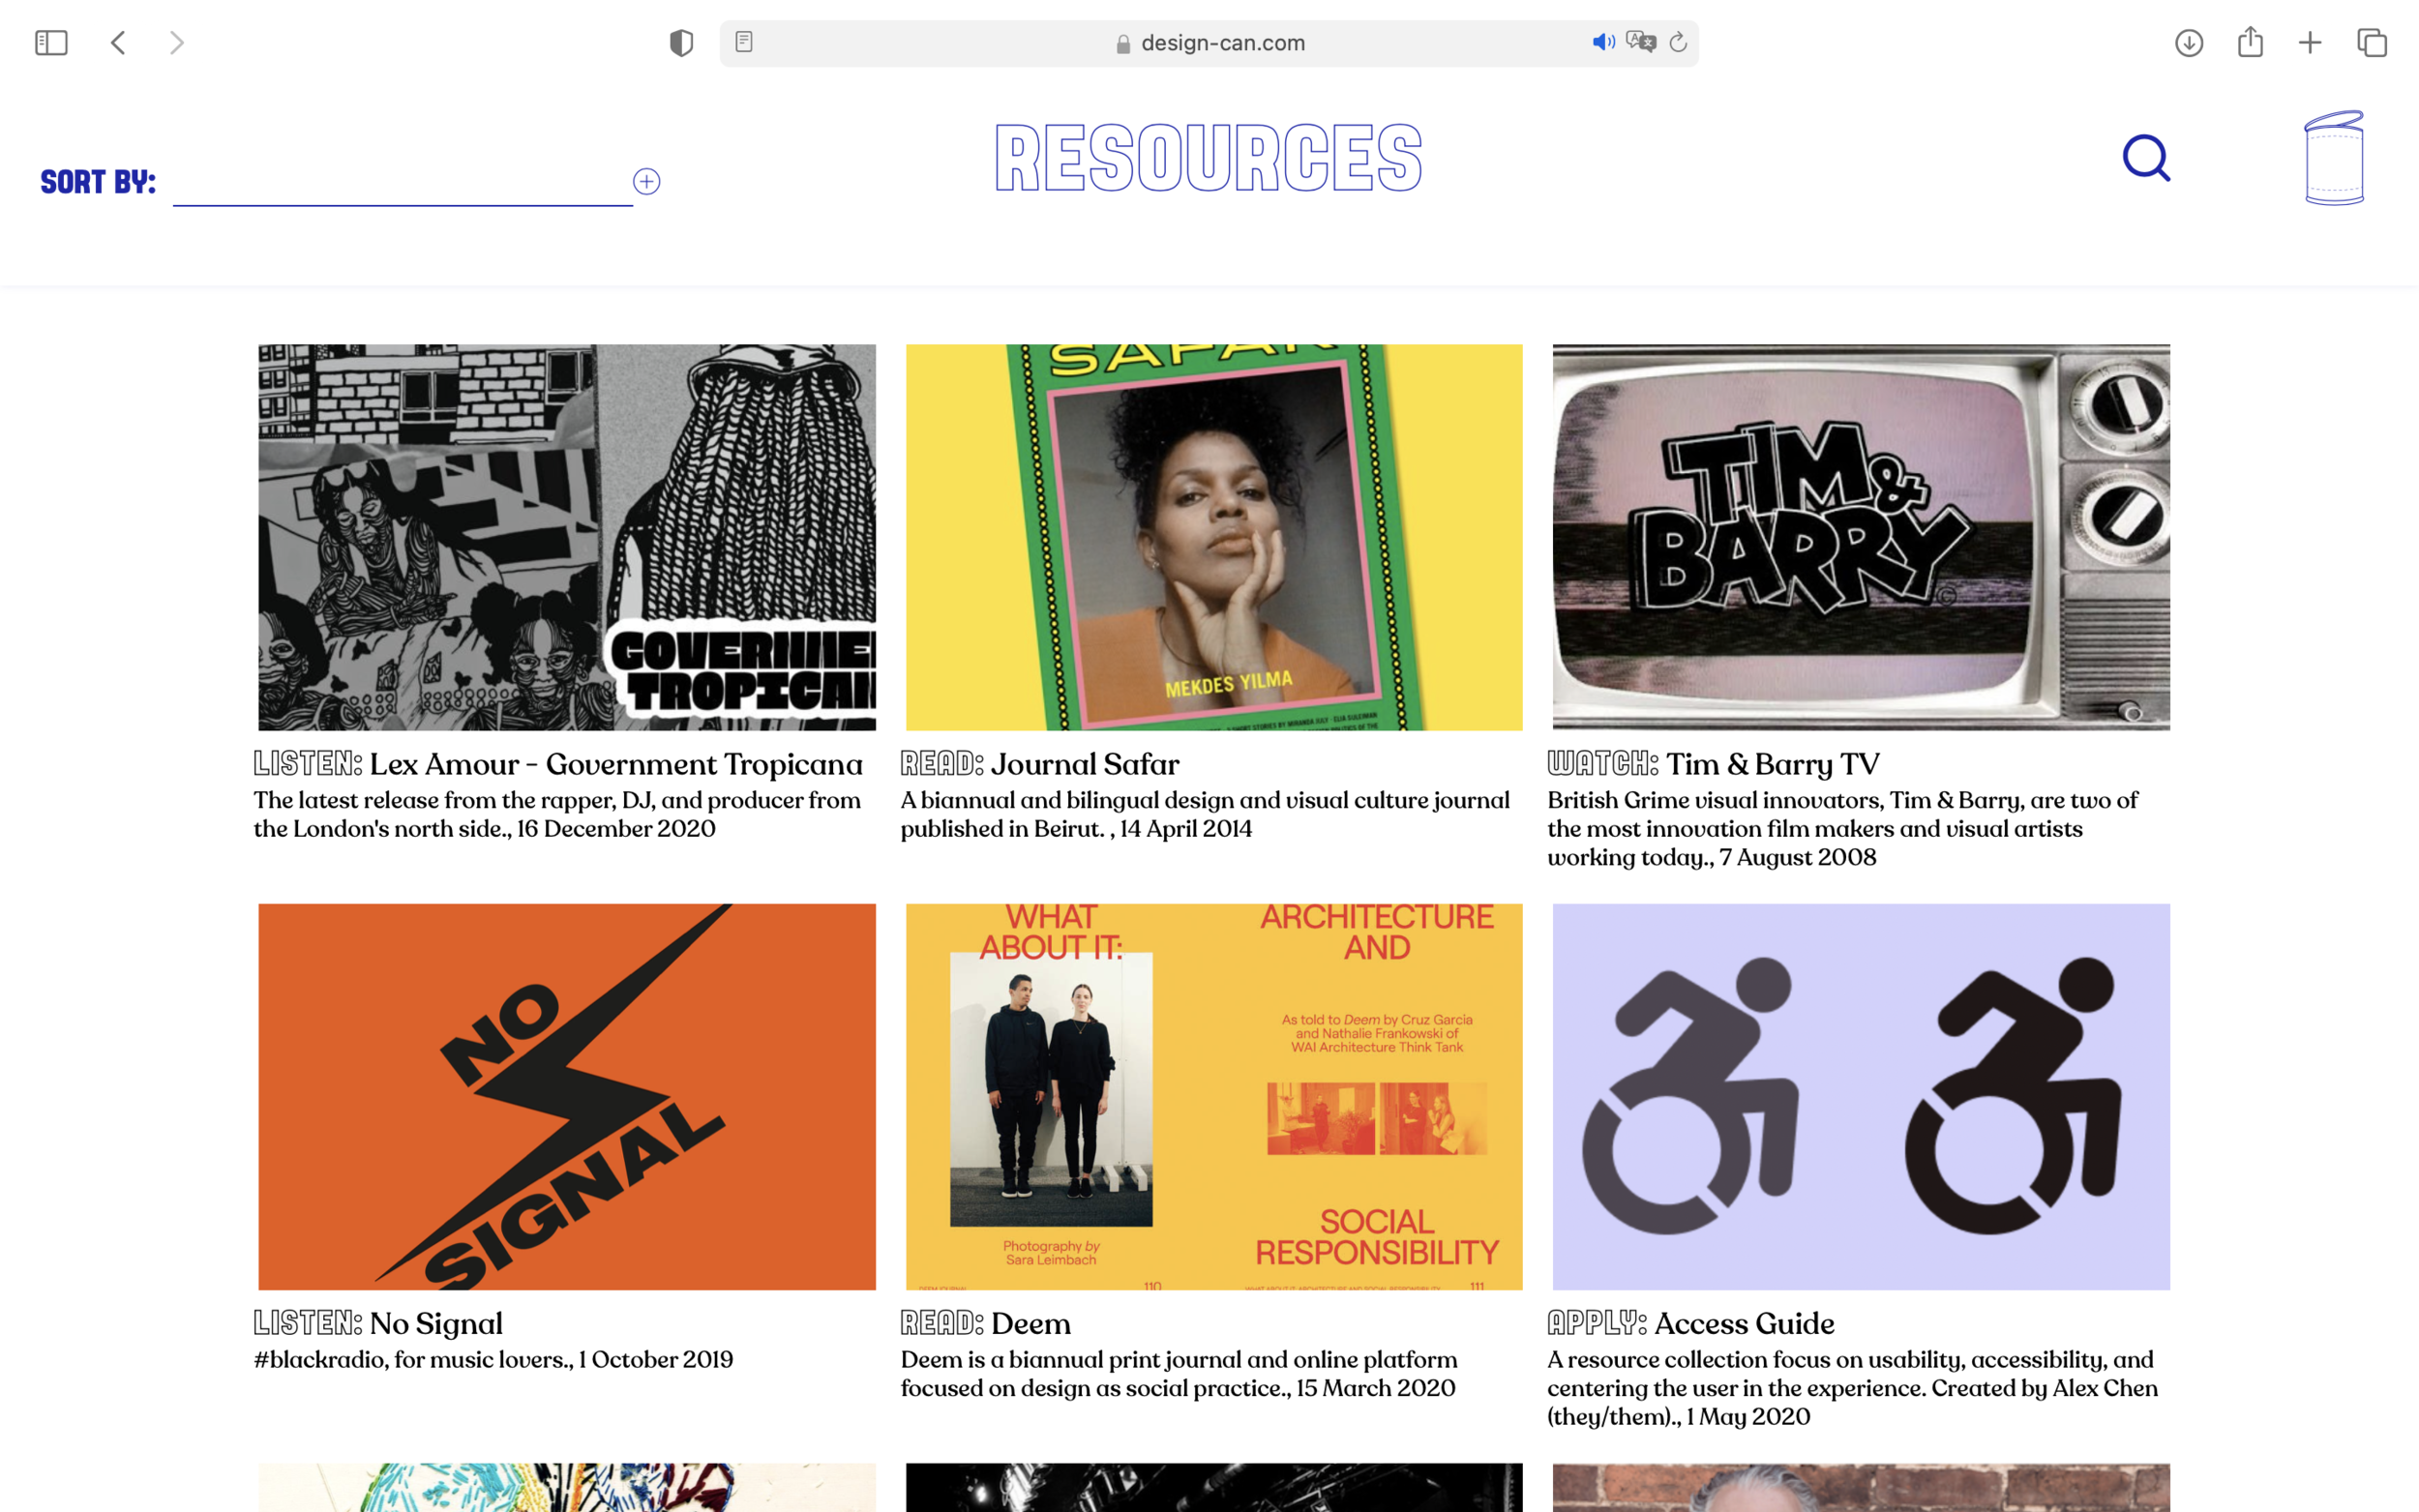Viewport: 2419px width, 1512px height.
Task: Open the Journal Safar title link
Action: pos(1085,764)
